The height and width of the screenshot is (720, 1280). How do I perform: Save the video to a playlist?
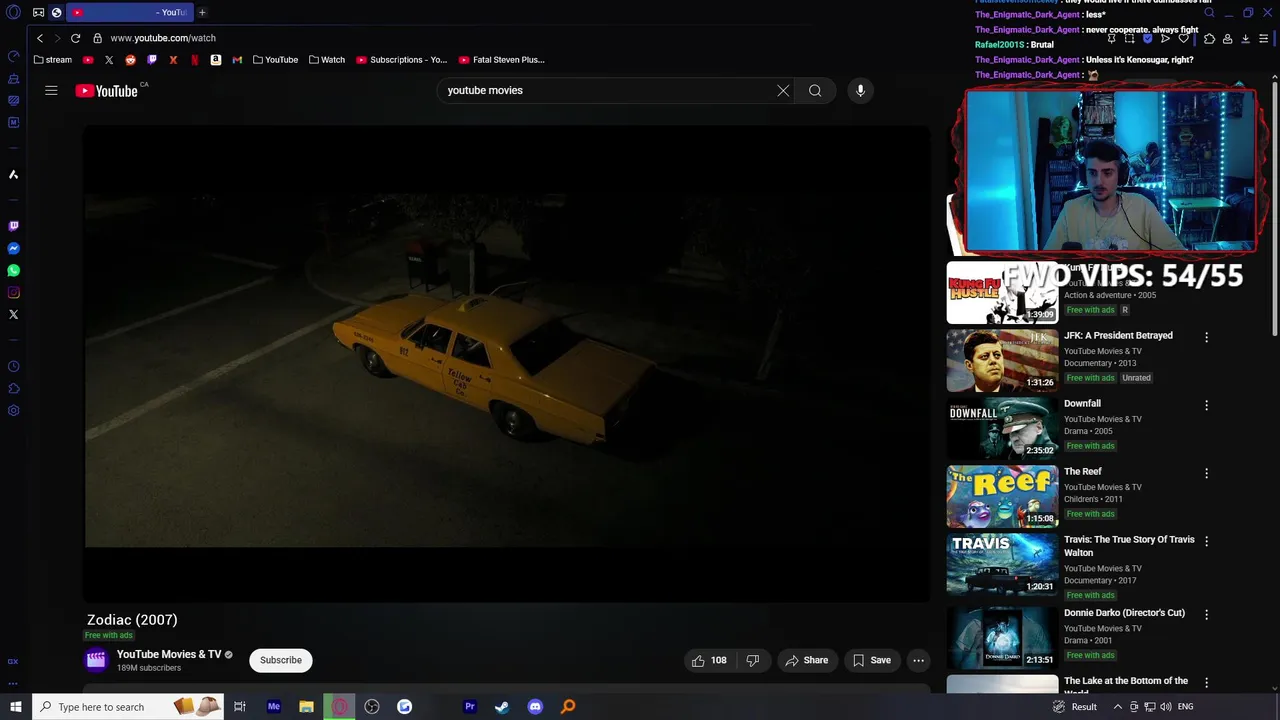[871, 660]
